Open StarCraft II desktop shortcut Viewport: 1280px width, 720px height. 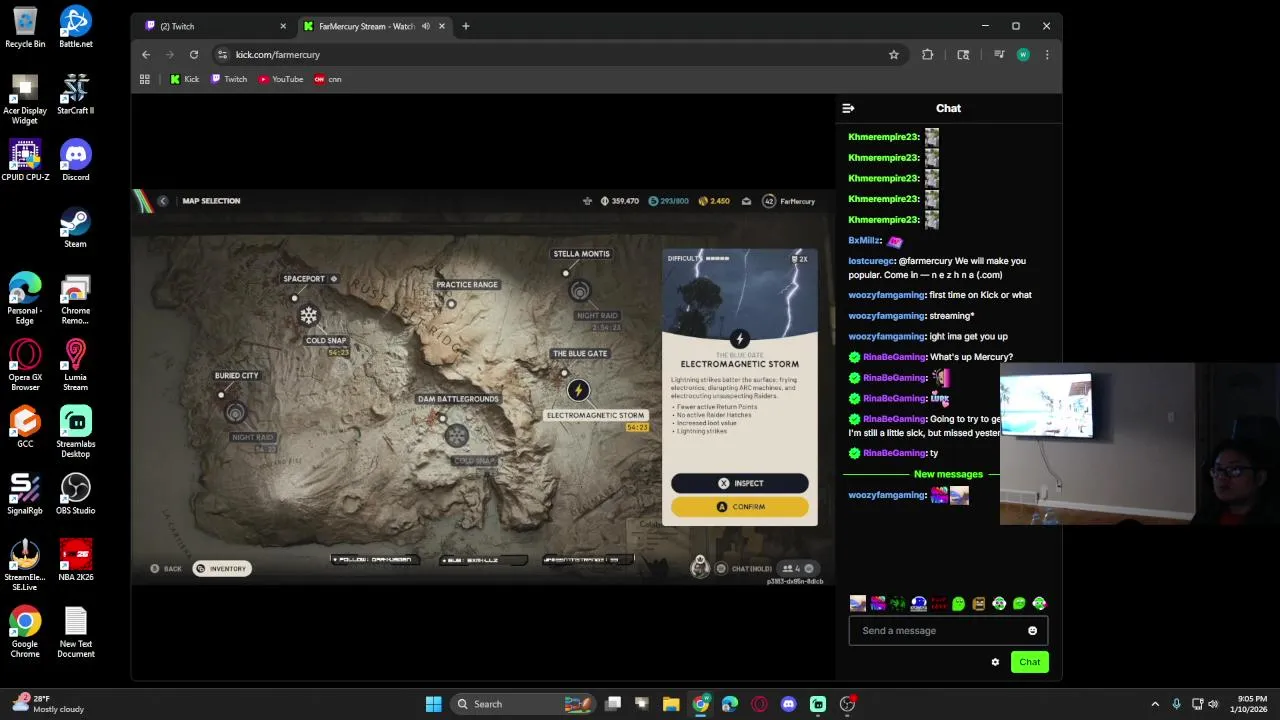76,94
